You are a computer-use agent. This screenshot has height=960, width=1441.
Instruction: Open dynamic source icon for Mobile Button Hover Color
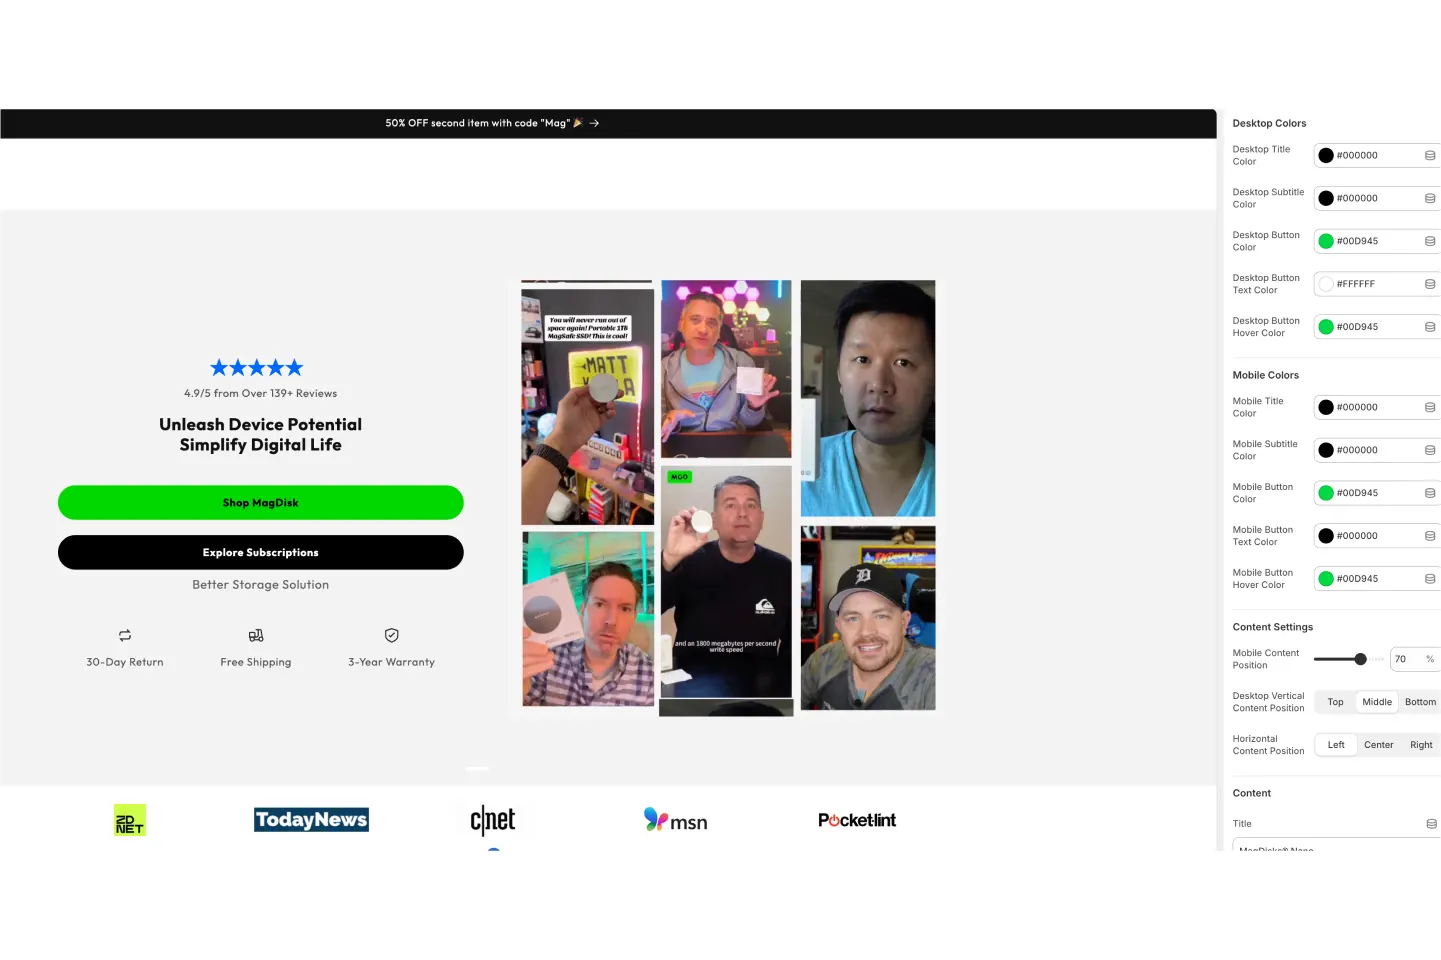(1430, 579)
